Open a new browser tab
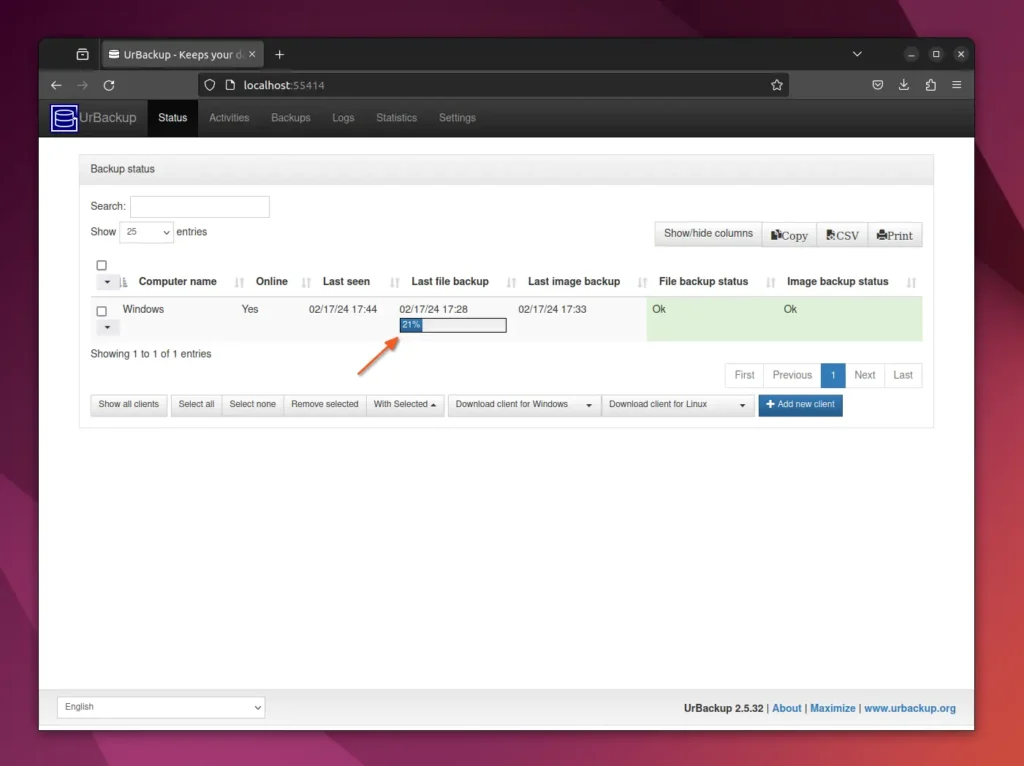The width and height of the screenshot is (1024, 766). [280, 55]
